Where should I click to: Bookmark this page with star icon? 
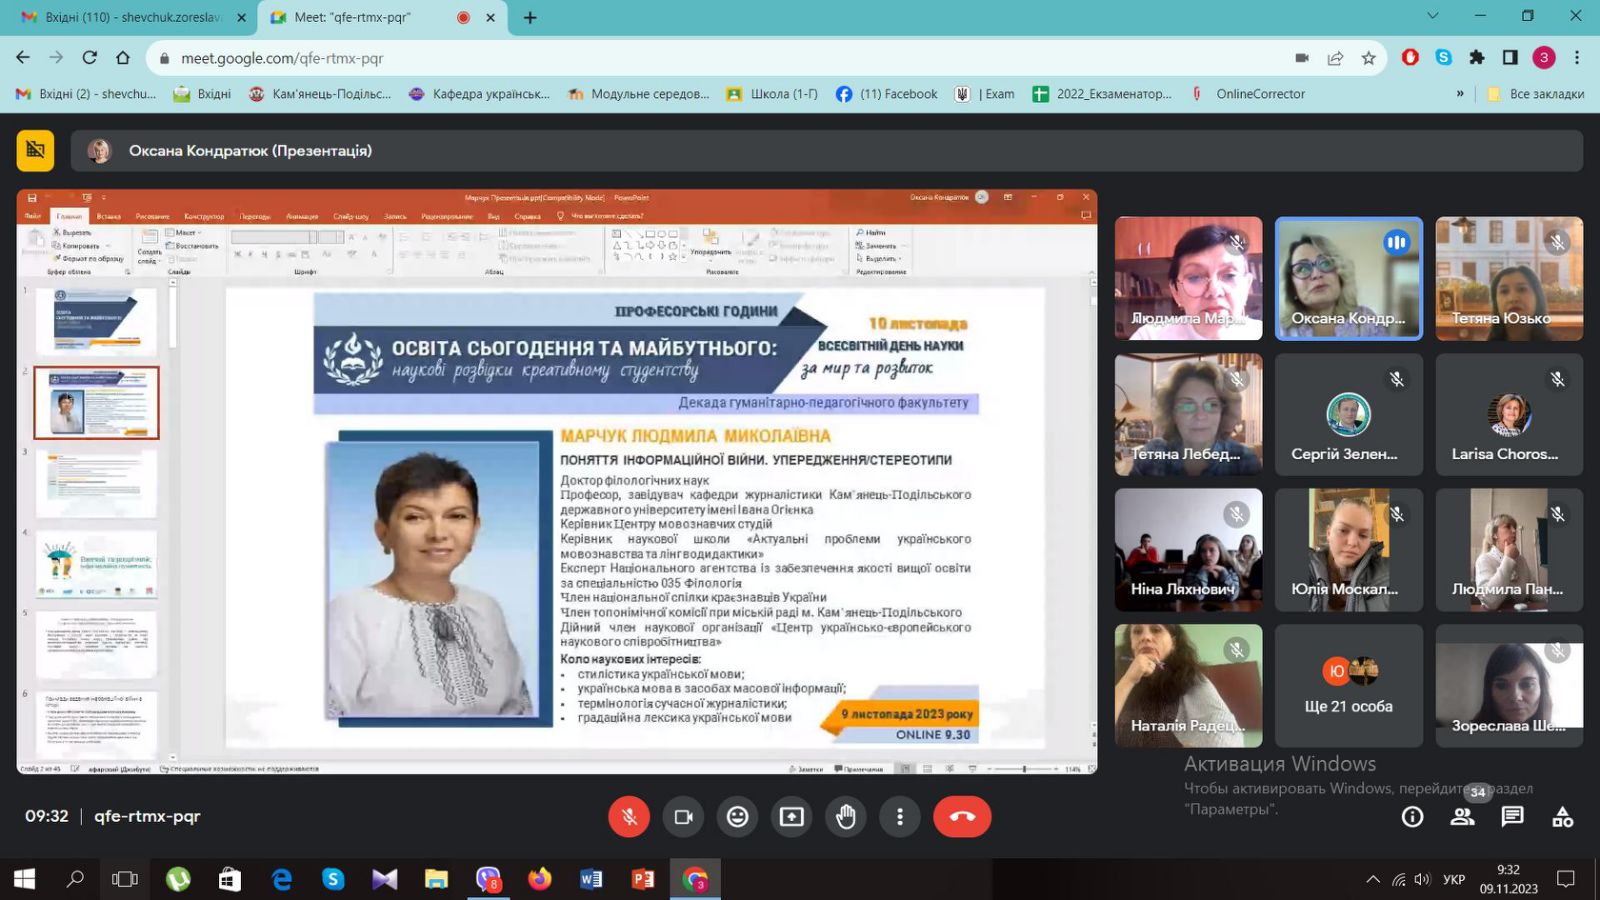click(1368, 58)
